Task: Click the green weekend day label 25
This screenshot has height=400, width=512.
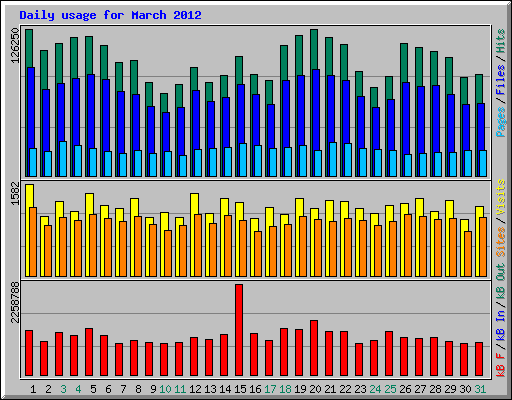Action: tap(390, 389)
